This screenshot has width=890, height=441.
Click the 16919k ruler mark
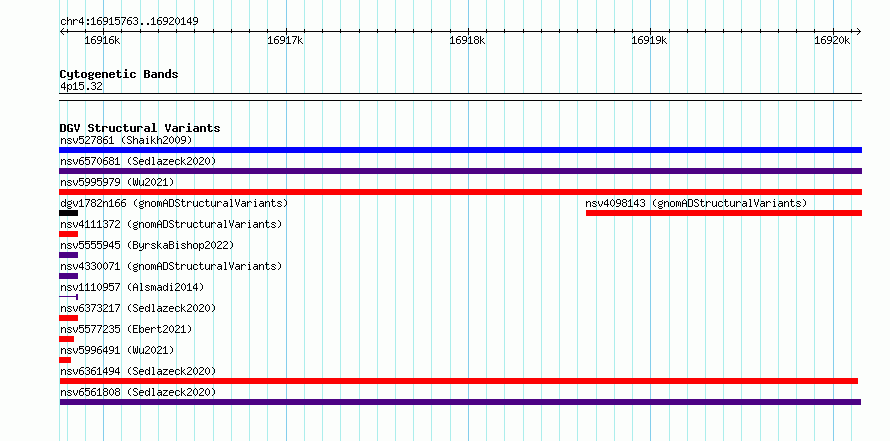pos(649,40)
